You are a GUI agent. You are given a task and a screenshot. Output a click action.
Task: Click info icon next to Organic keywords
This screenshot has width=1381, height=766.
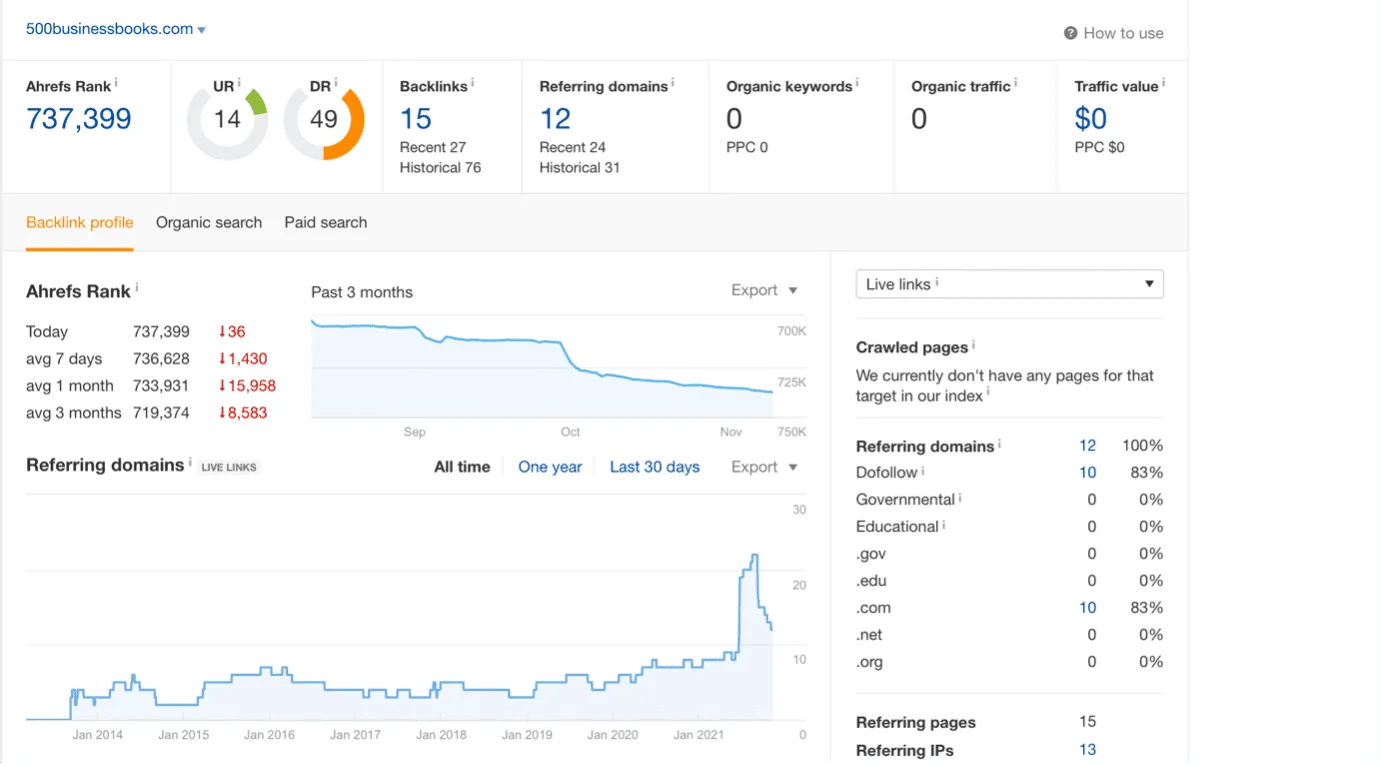pos(857,83)
